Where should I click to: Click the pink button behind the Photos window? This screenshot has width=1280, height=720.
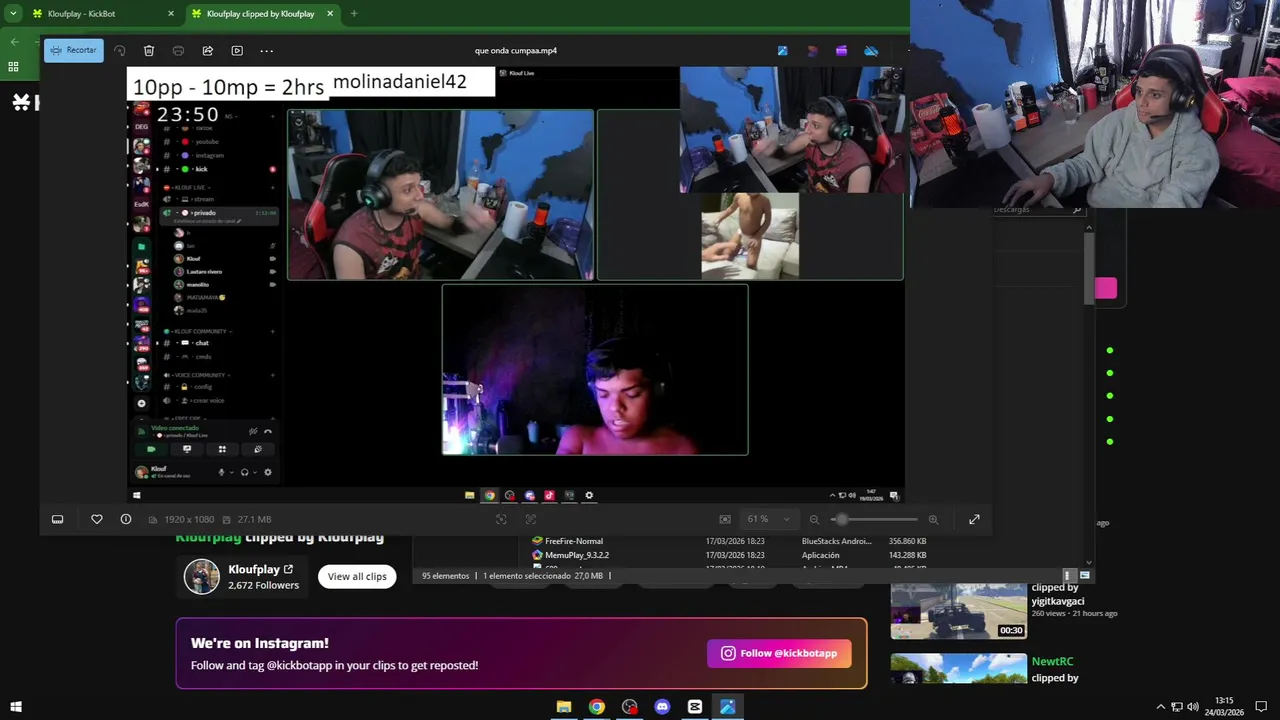(x=1105, y=288)
